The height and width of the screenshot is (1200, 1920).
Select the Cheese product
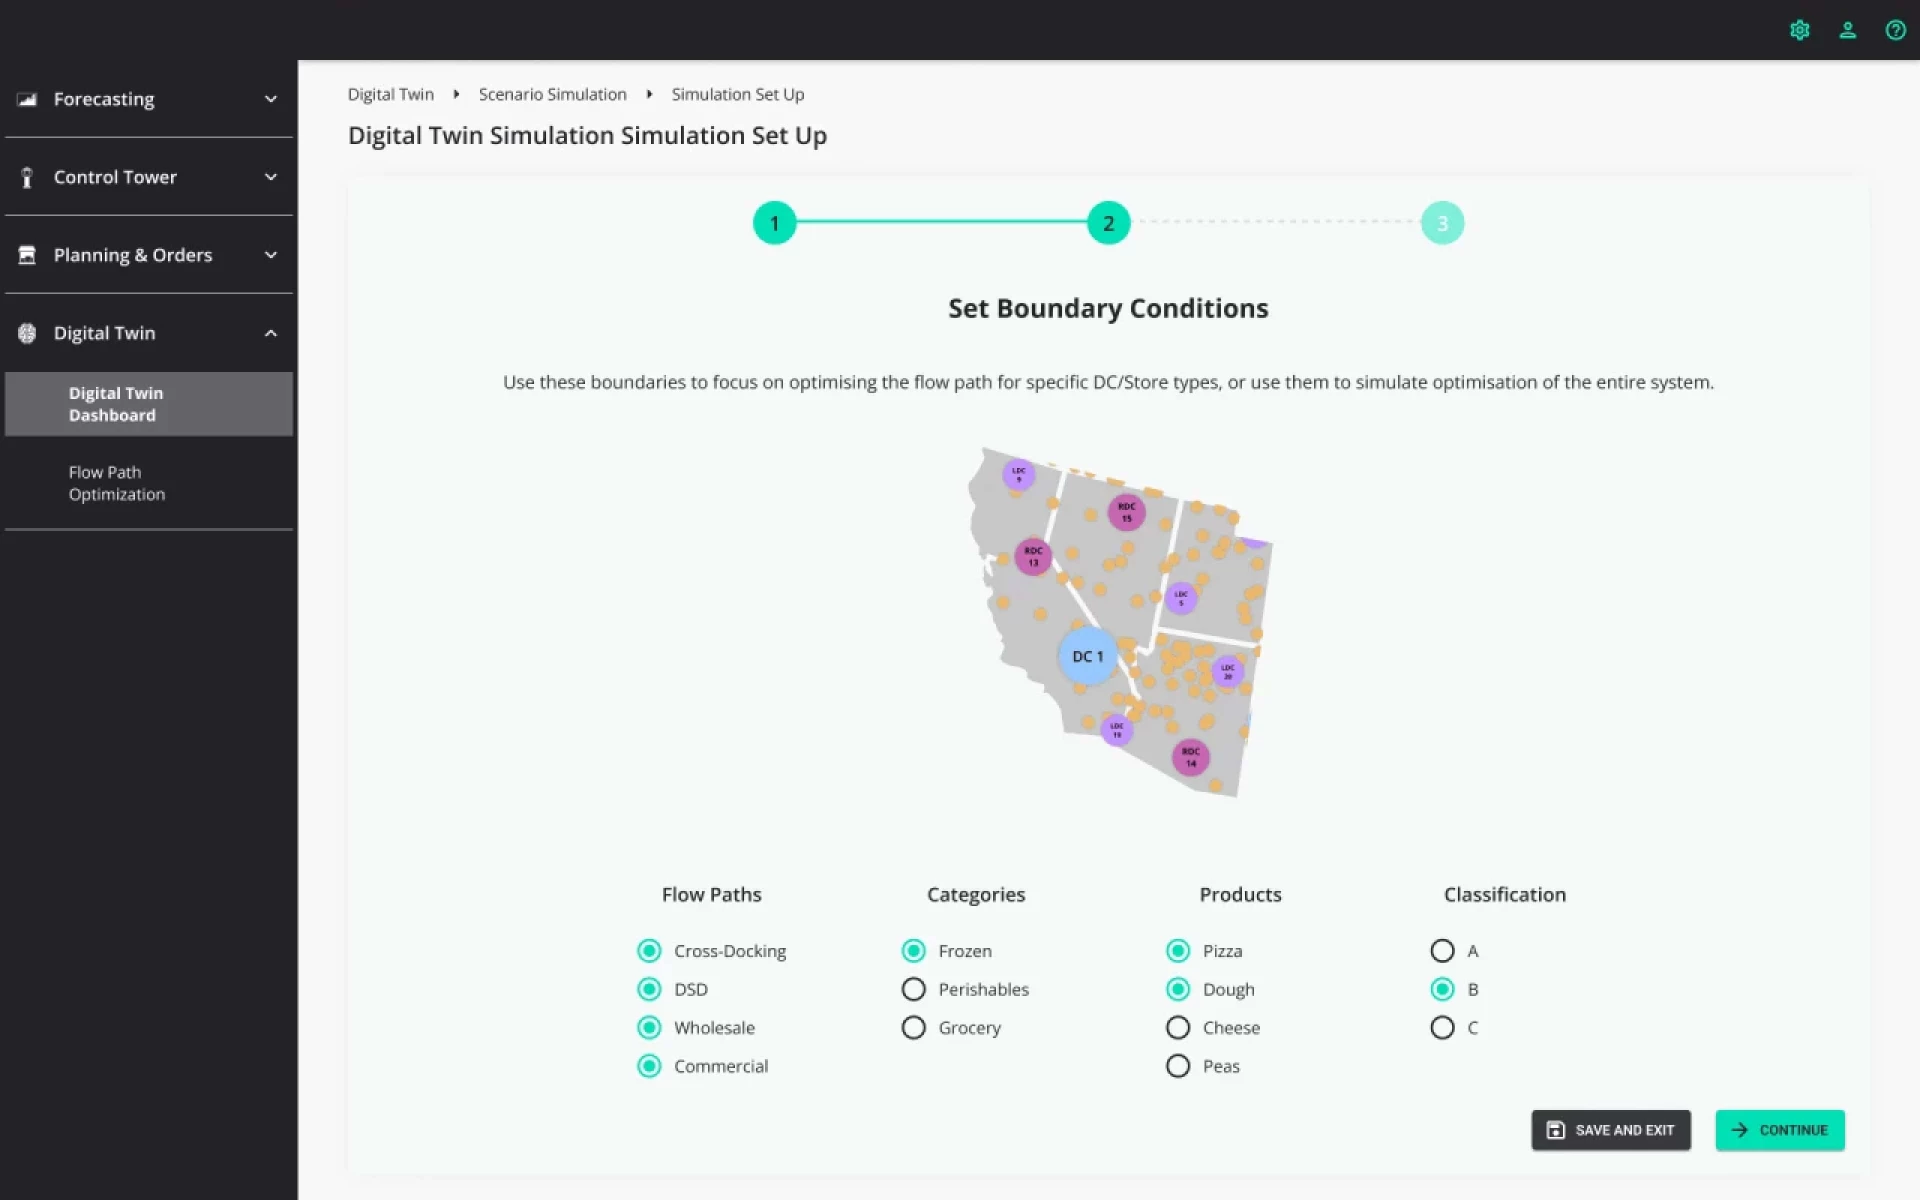click(x=1178, y=1027)
